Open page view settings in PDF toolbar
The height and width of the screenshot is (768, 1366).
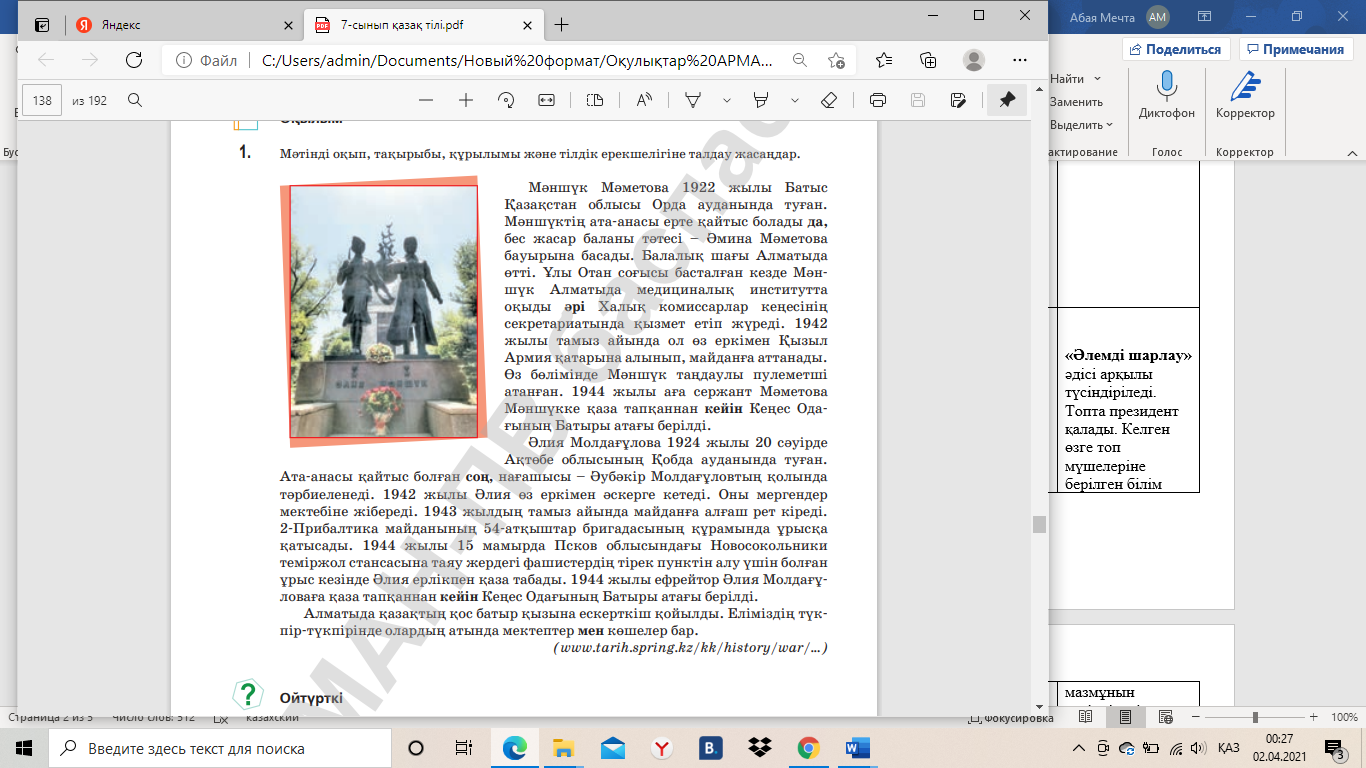click(x=595, y=100)
